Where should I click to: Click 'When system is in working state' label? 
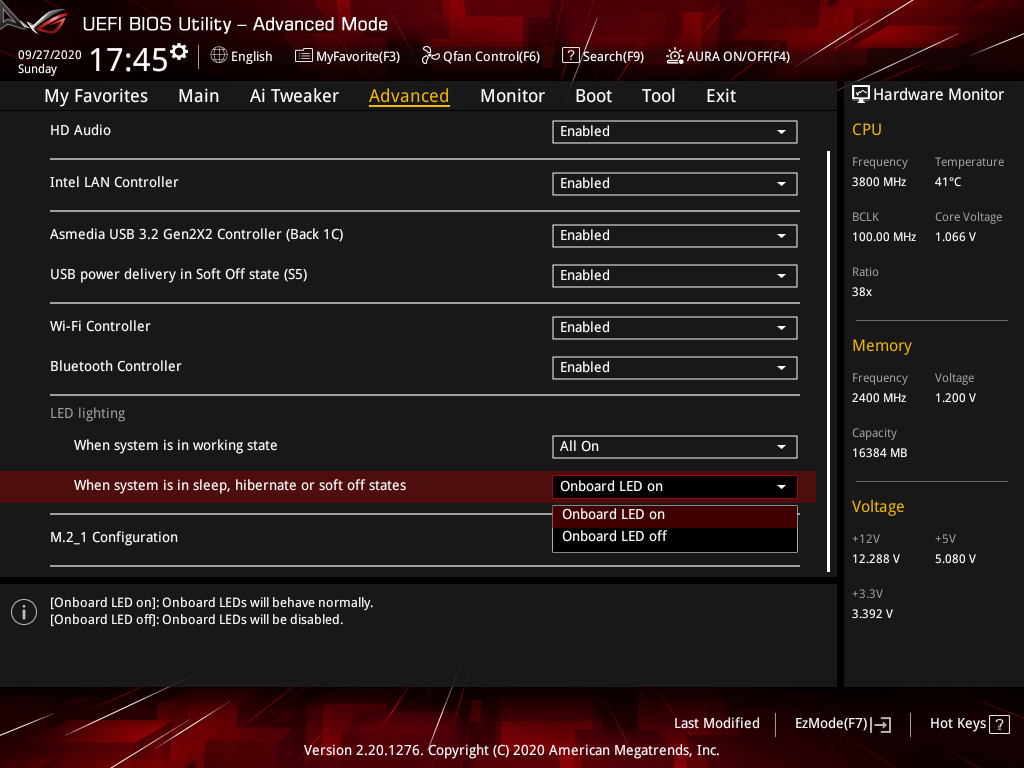(176, 445)
